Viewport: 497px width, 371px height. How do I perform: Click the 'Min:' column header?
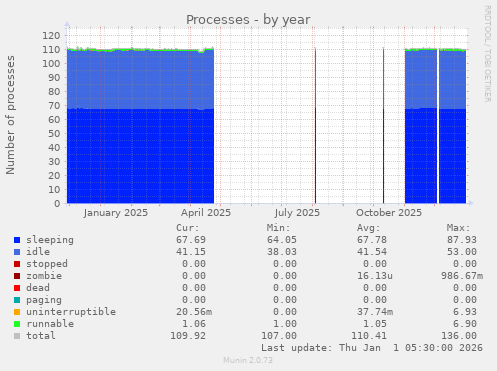pos(278,228)
